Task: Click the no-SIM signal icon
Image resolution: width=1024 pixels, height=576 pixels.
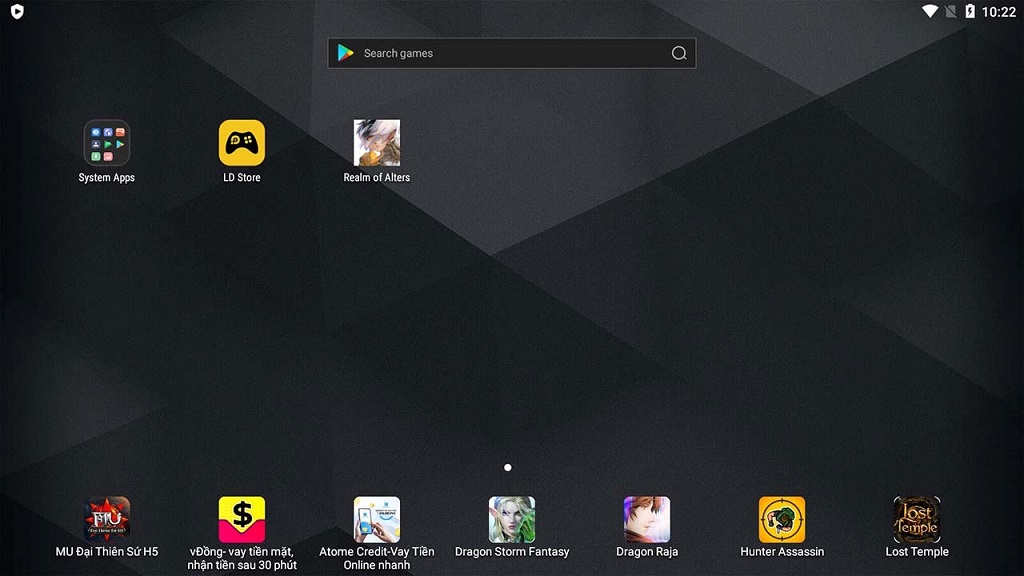Action: [951, 11]
